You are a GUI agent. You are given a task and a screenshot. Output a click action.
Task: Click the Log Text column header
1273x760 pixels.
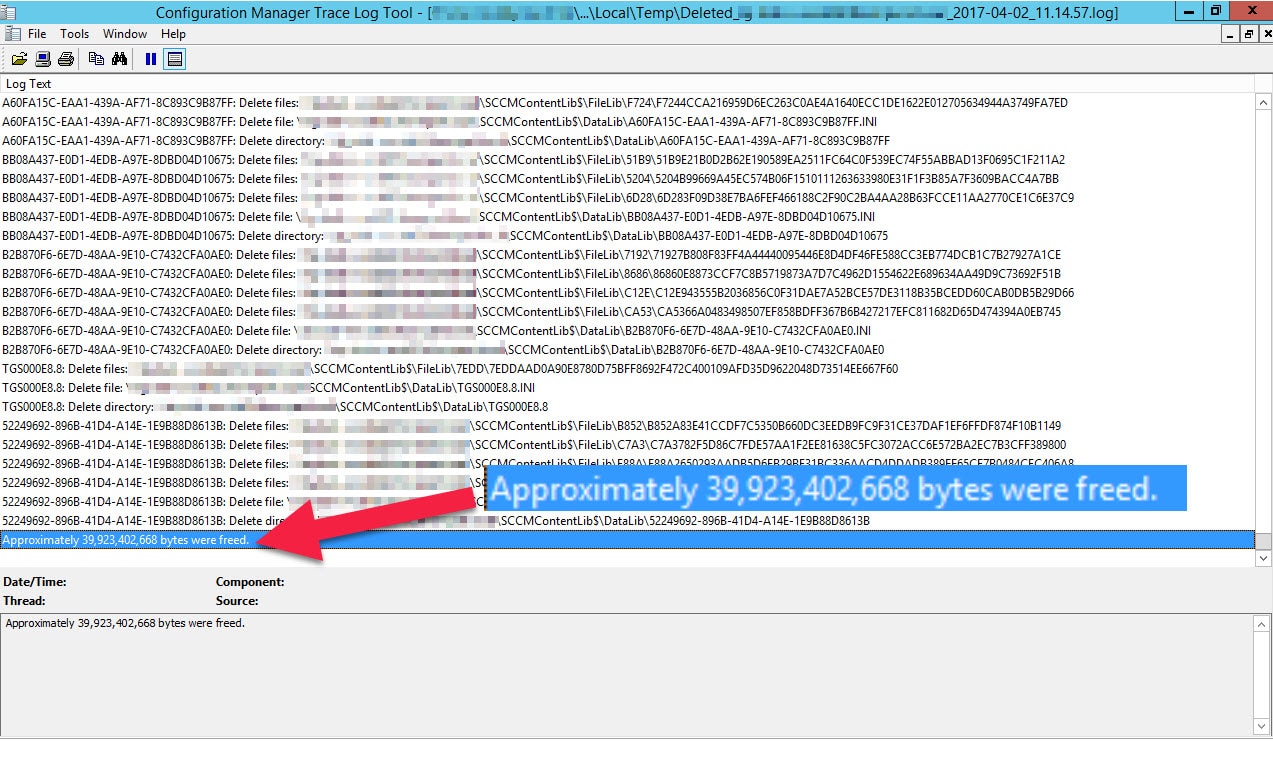(x=627, y=84)
